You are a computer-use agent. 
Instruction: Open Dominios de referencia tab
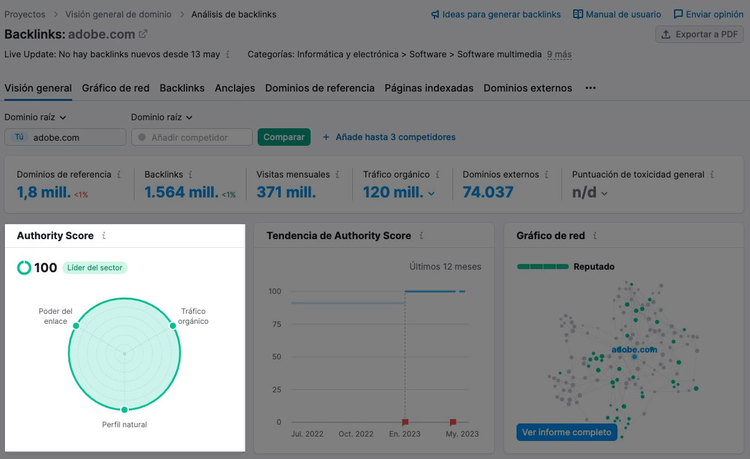320,88
